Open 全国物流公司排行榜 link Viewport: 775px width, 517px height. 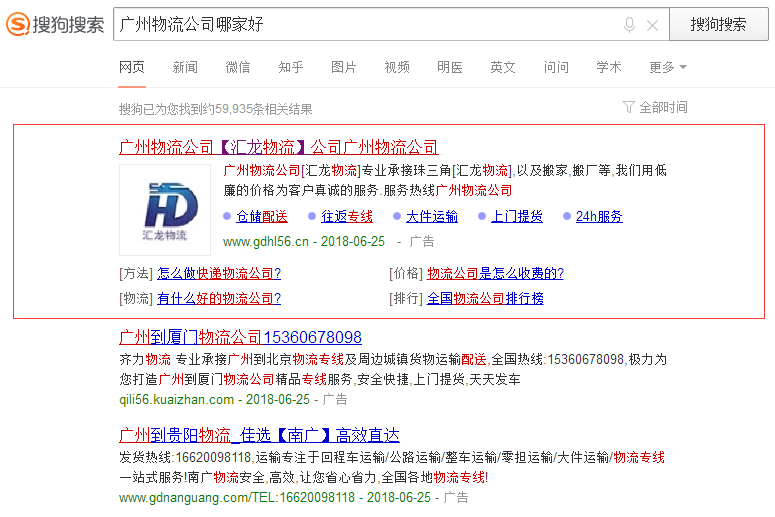[485, 299]
